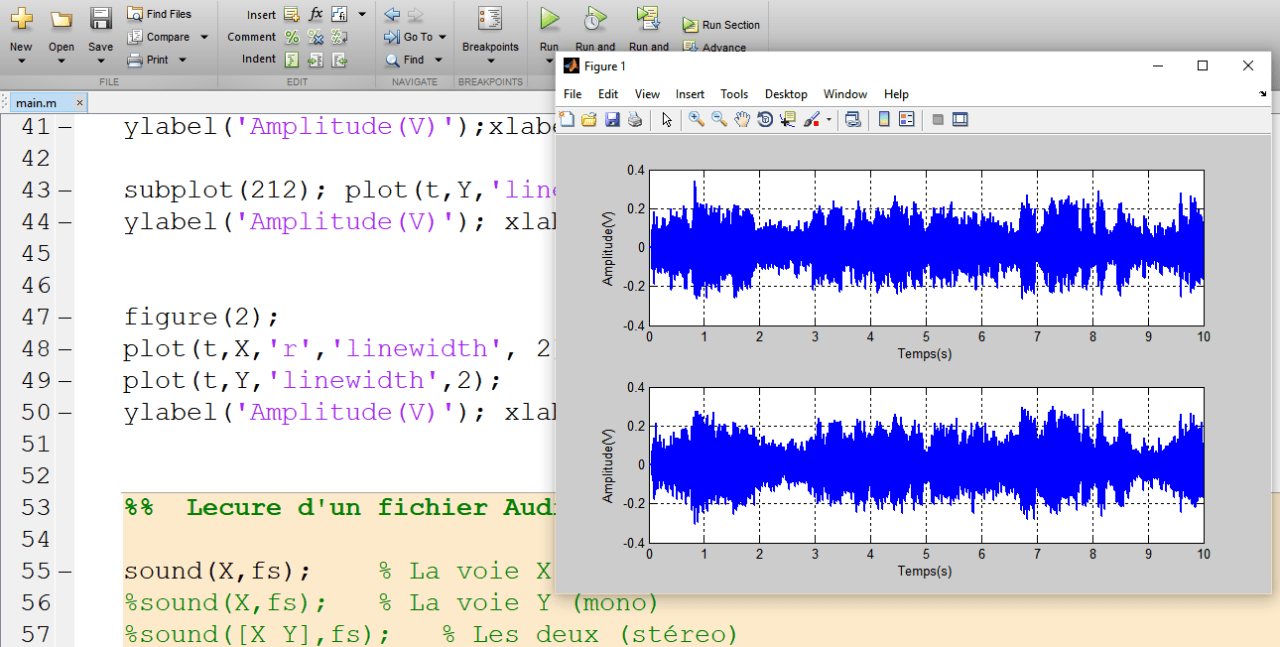
Task: Select the Zoom In tool in Figure 1
Action: (x=695, y=119)
